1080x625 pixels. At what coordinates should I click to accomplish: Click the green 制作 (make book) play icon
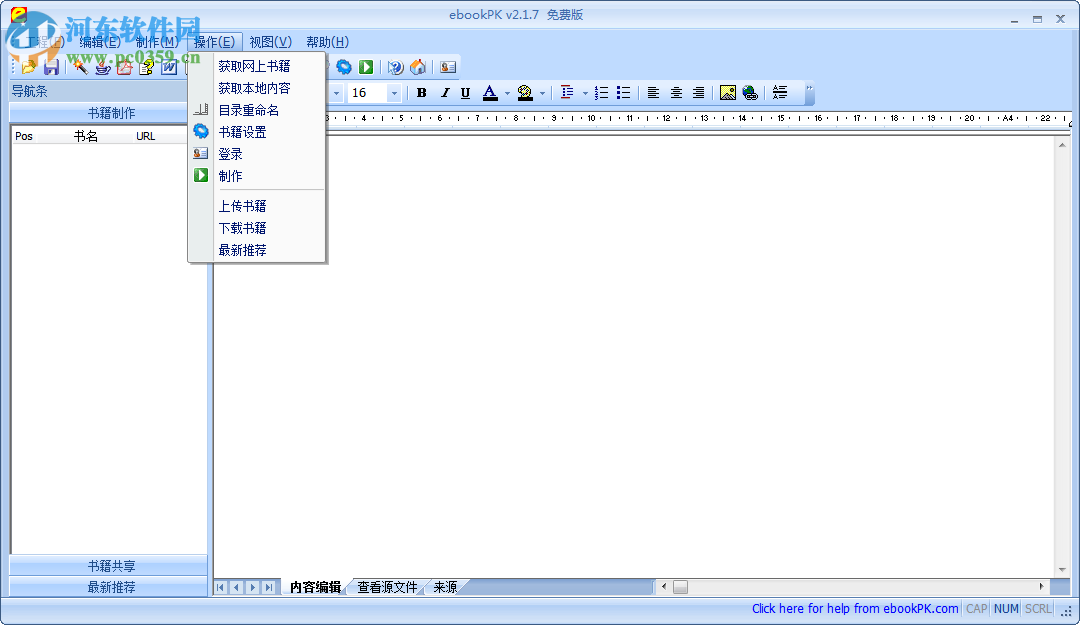[367, 67]
